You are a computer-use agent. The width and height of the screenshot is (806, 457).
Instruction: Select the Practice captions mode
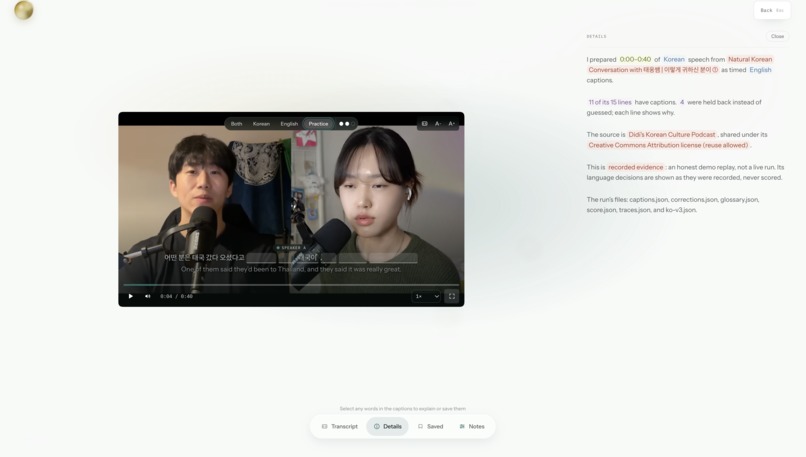pyautogui.click(x=318, y=123)
